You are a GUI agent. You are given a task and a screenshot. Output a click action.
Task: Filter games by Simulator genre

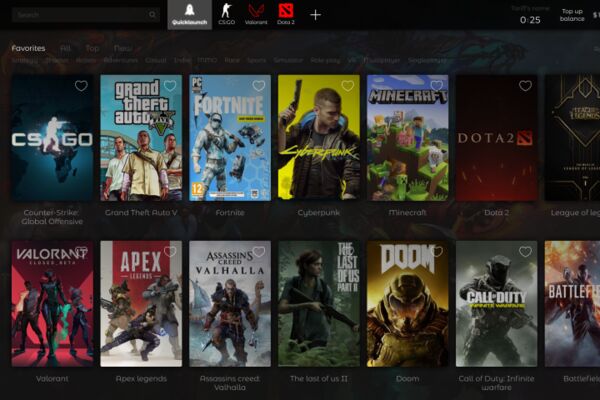click(288, 60)
